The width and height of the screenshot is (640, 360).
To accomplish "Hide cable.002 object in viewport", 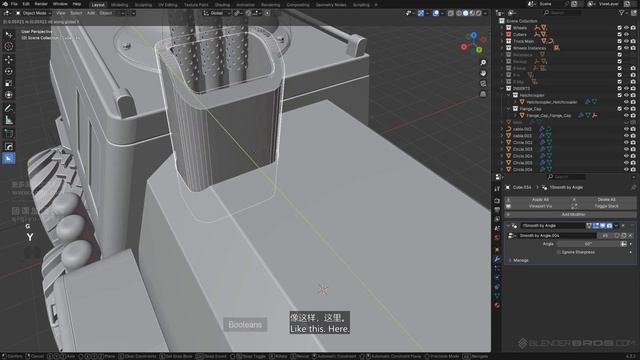I will click(x=627, y=129).
